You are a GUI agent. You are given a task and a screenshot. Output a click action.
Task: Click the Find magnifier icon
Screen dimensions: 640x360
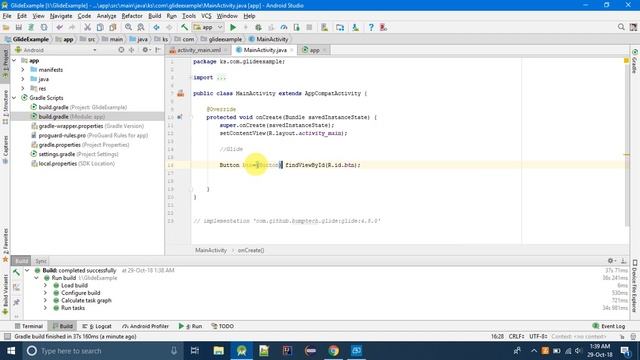pos(128,27)
